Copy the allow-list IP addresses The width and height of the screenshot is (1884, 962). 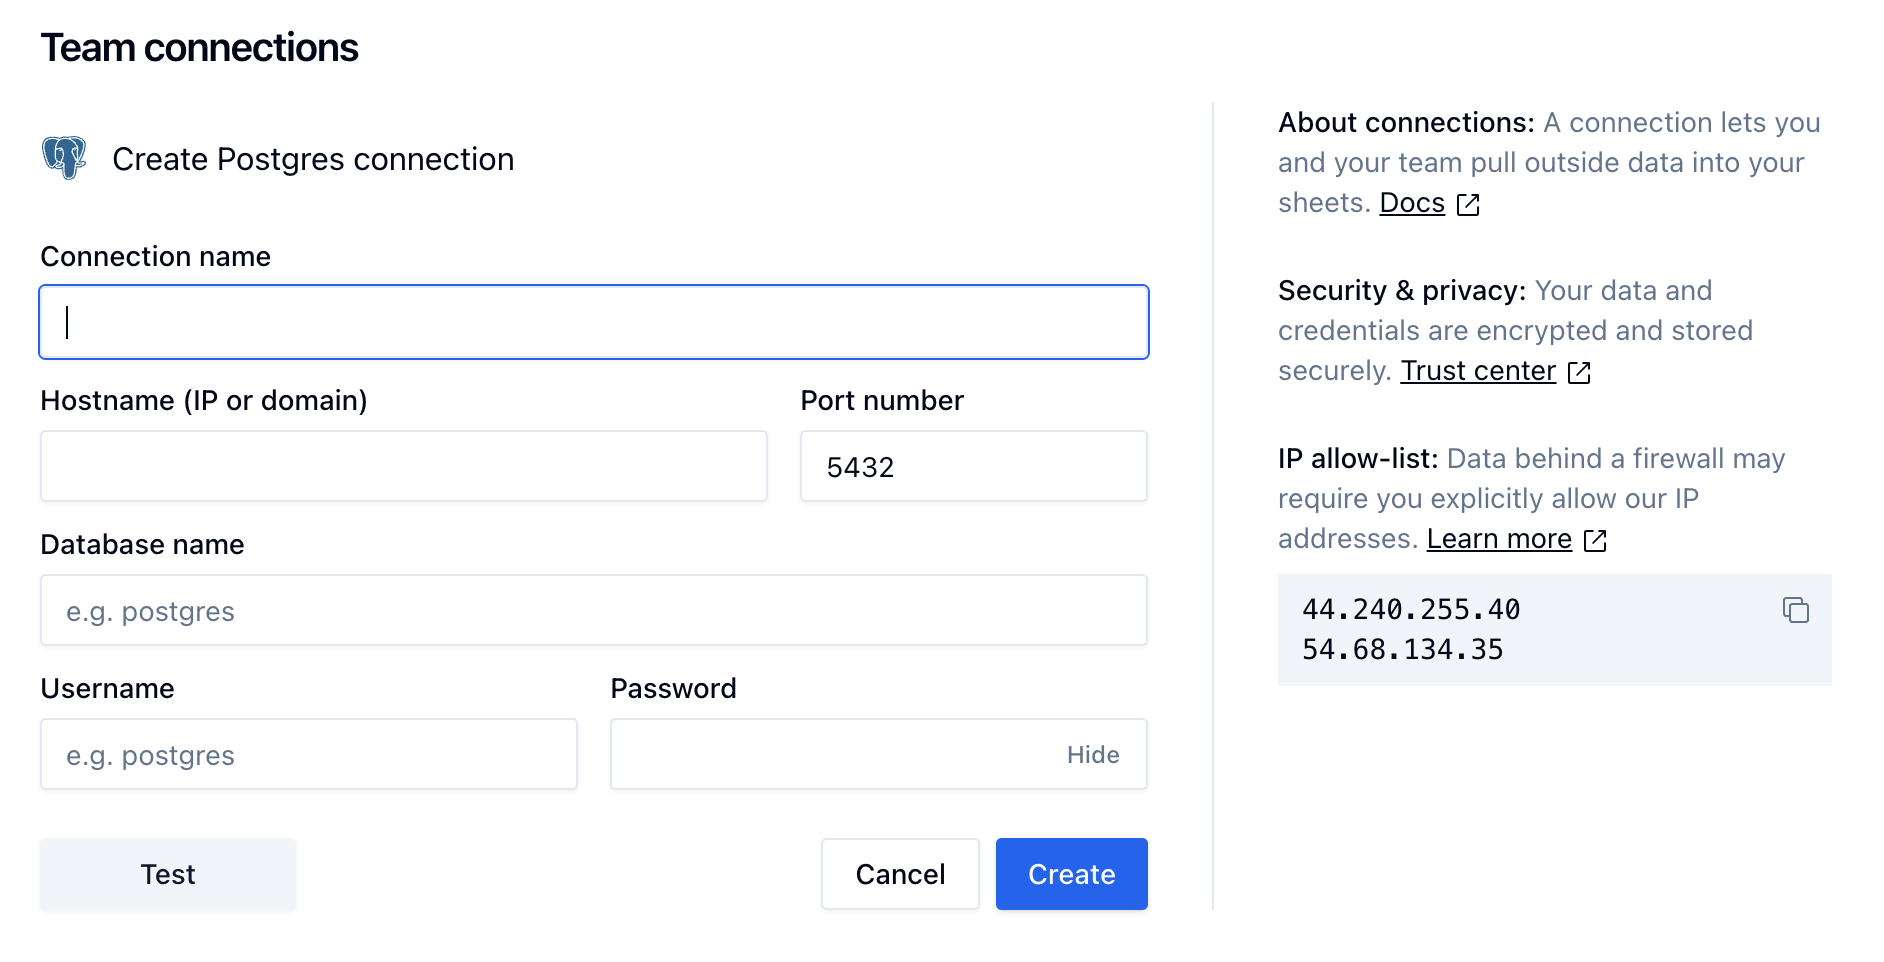[1795, 610]
